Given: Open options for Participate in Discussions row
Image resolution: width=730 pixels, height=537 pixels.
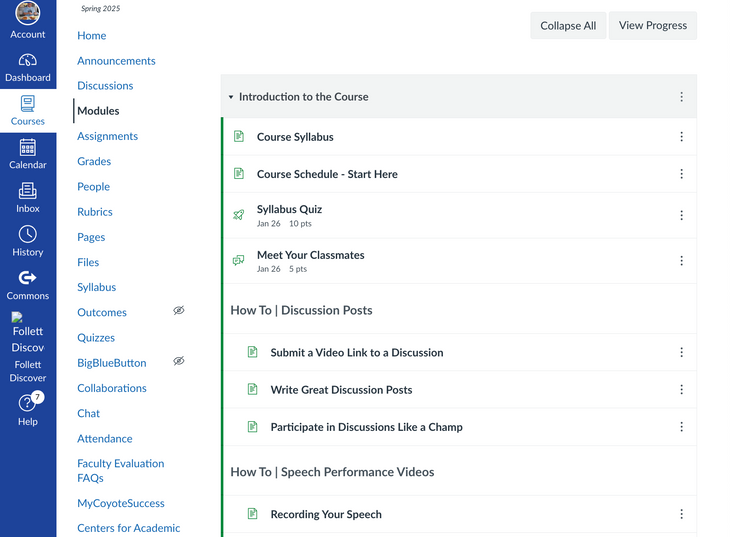Looking at the screenshot, I should click(x=682, y=427).
